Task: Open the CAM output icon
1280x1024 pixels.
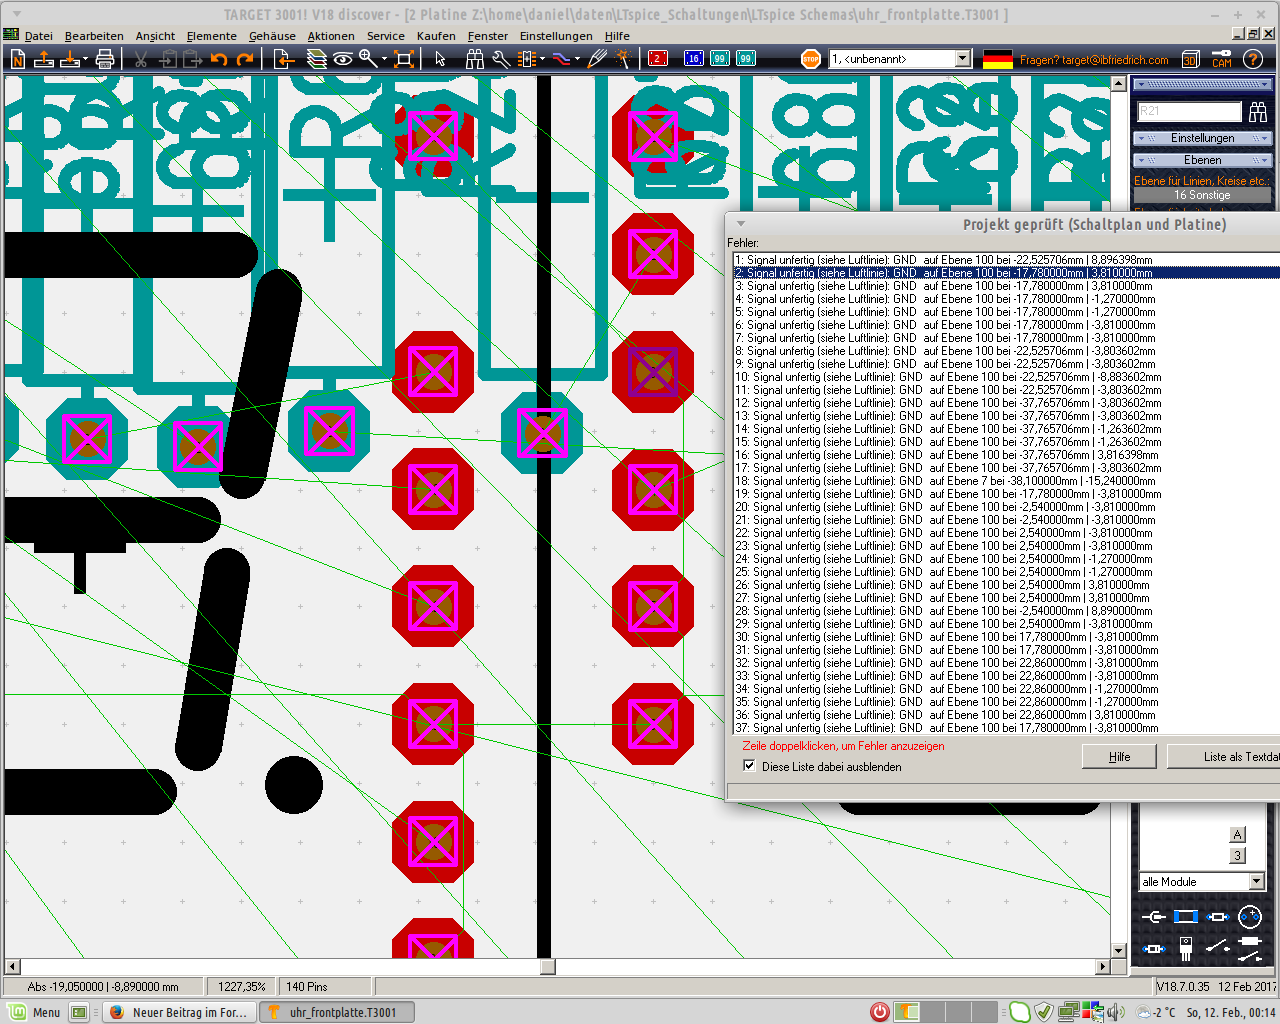Action: pyautogui.click(x=1222, y=59)
